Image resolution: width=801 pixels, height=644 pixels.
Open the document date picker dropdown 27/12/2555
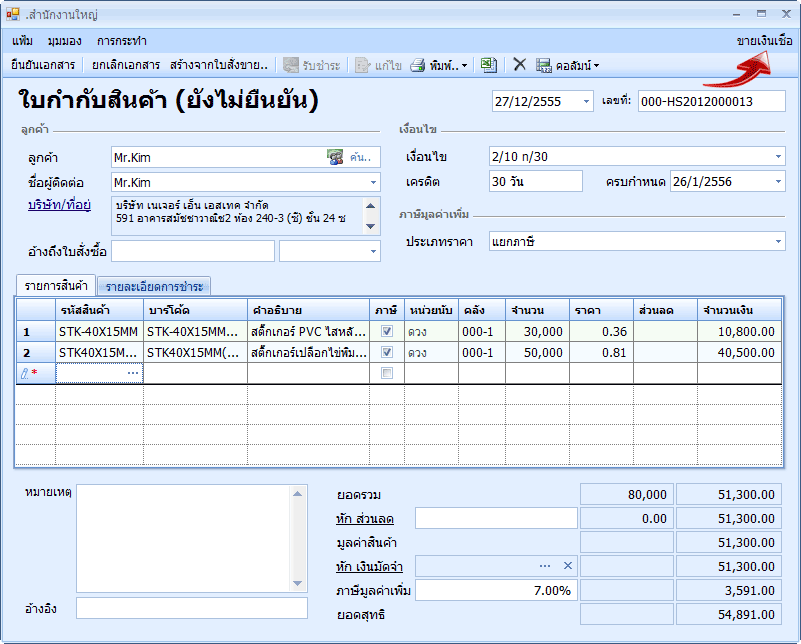point(585,102)
